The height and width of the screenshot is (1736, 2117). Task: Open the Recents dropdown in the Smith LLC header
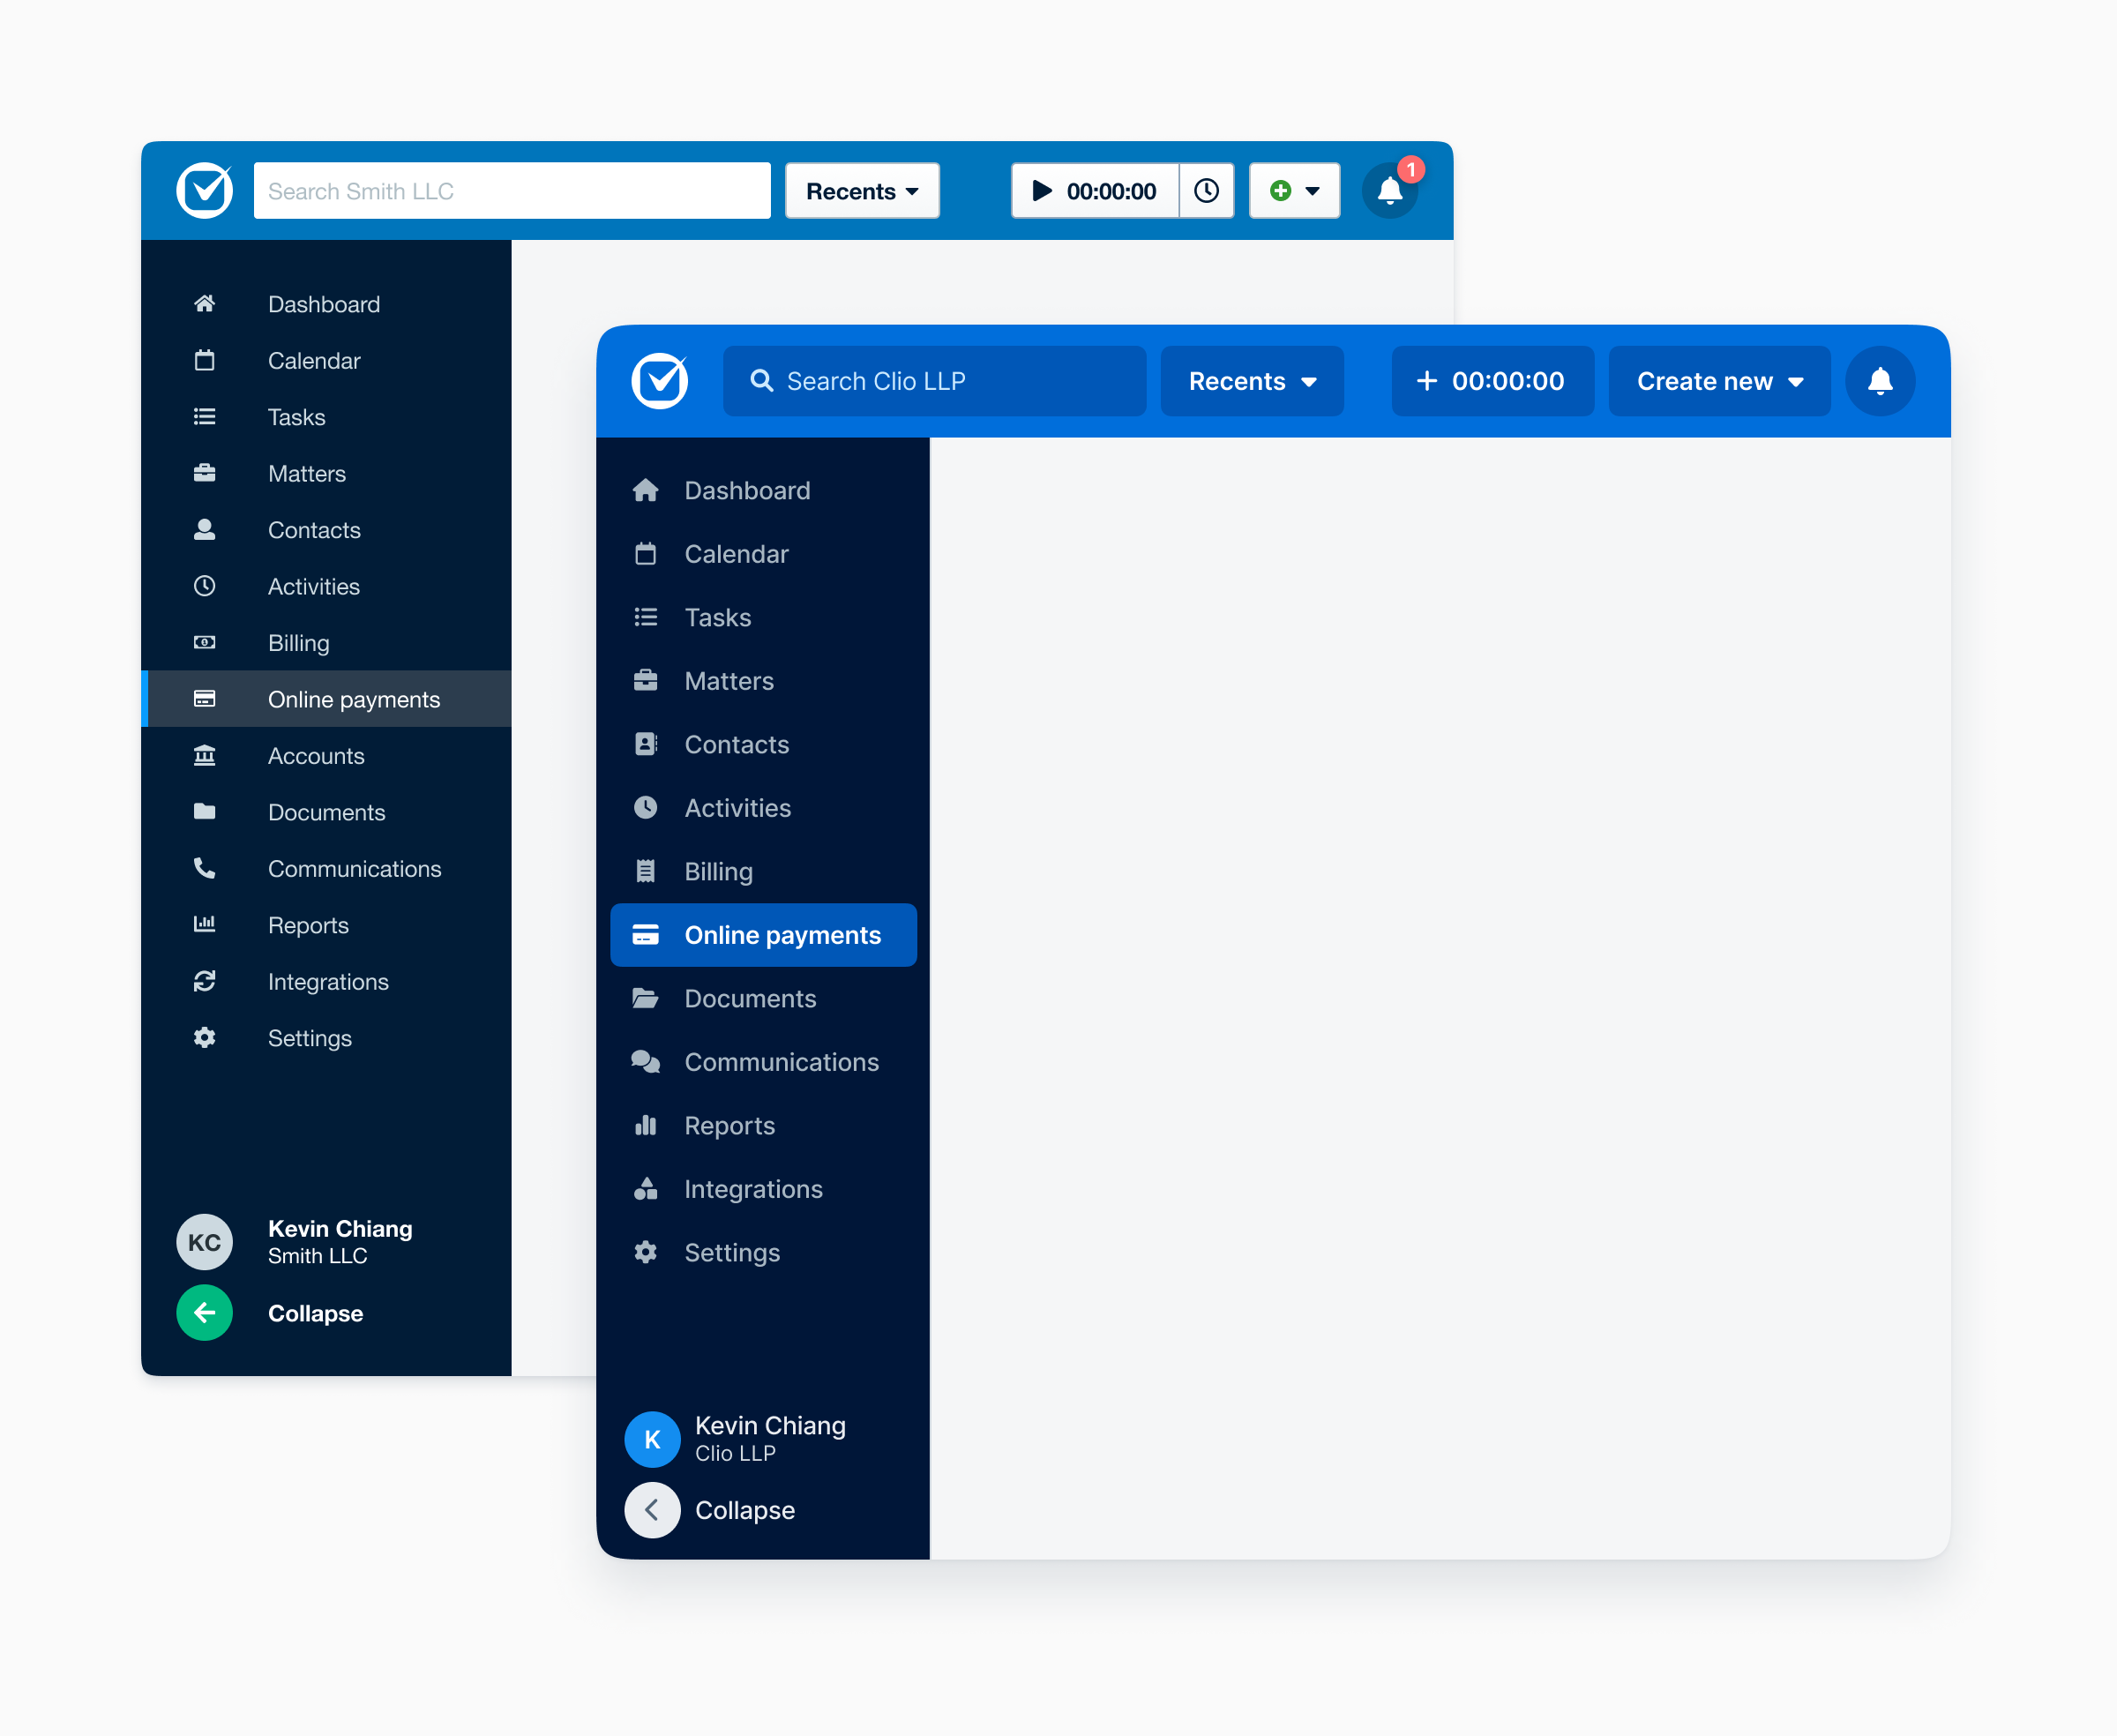coord(862,190)
